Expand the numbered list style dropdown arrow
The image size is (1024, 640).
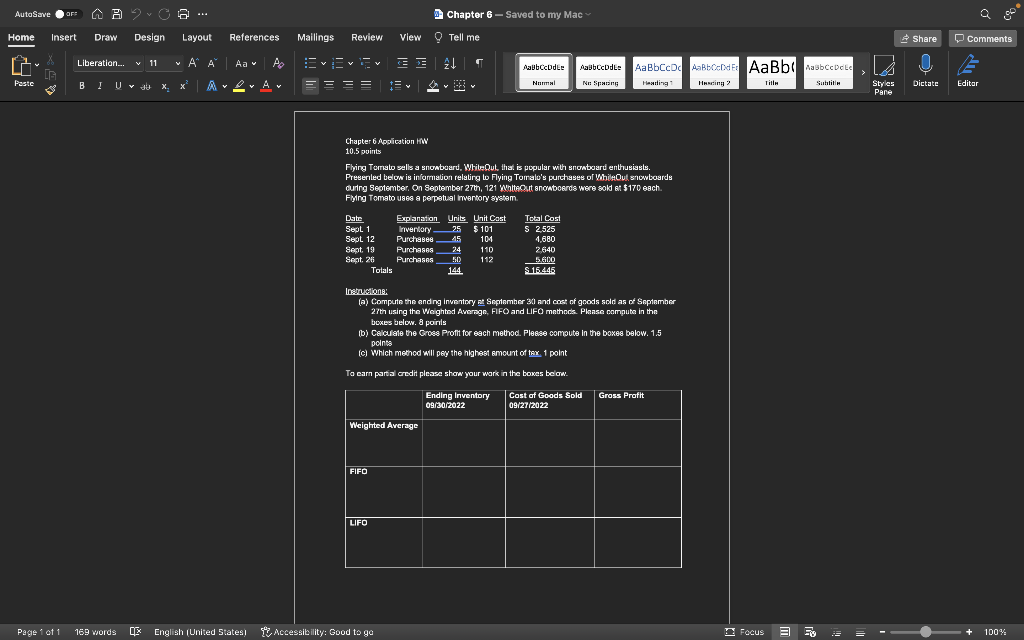[x=351, y=63]
